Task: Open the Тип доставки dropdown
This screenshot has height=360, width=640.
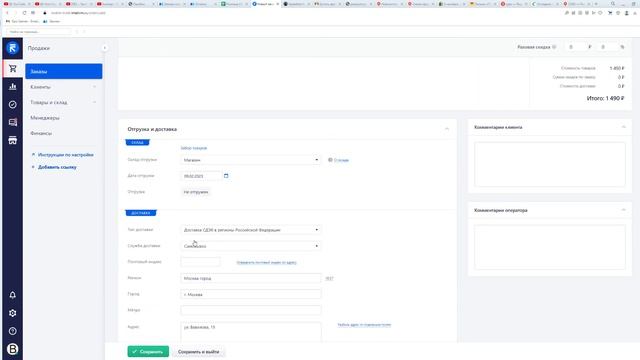Action: pyautogui.click(x=251, y=230)
